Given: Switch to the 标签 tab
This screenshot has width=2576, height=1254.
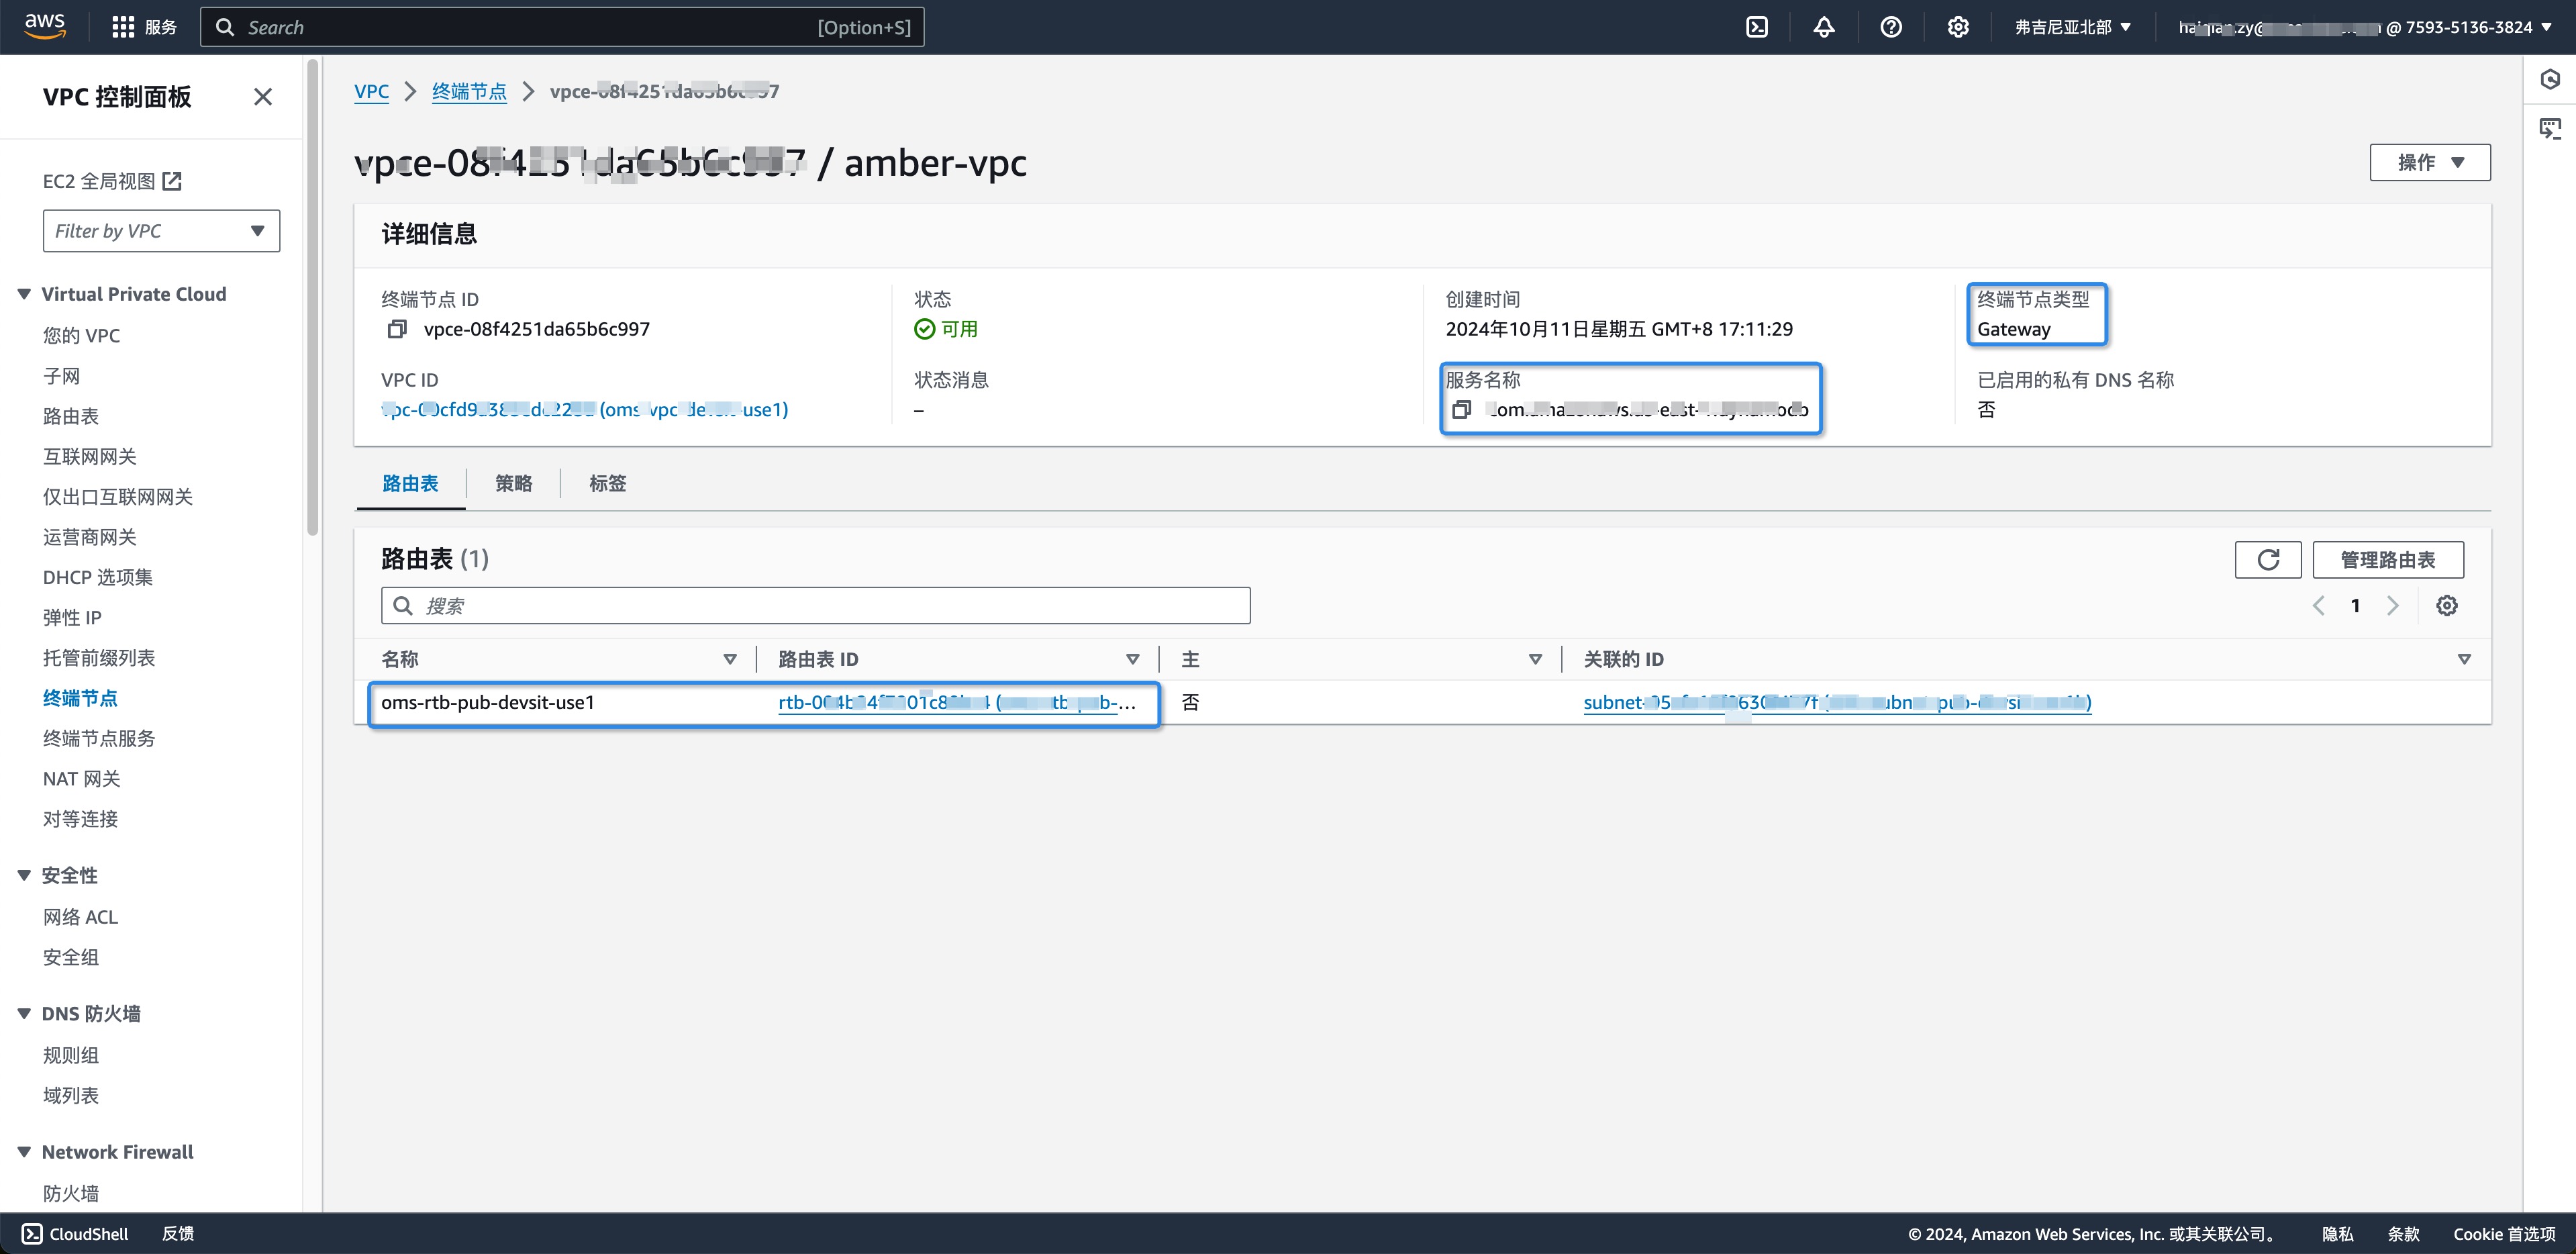Looking at the screenshot, I should point(608,483).
